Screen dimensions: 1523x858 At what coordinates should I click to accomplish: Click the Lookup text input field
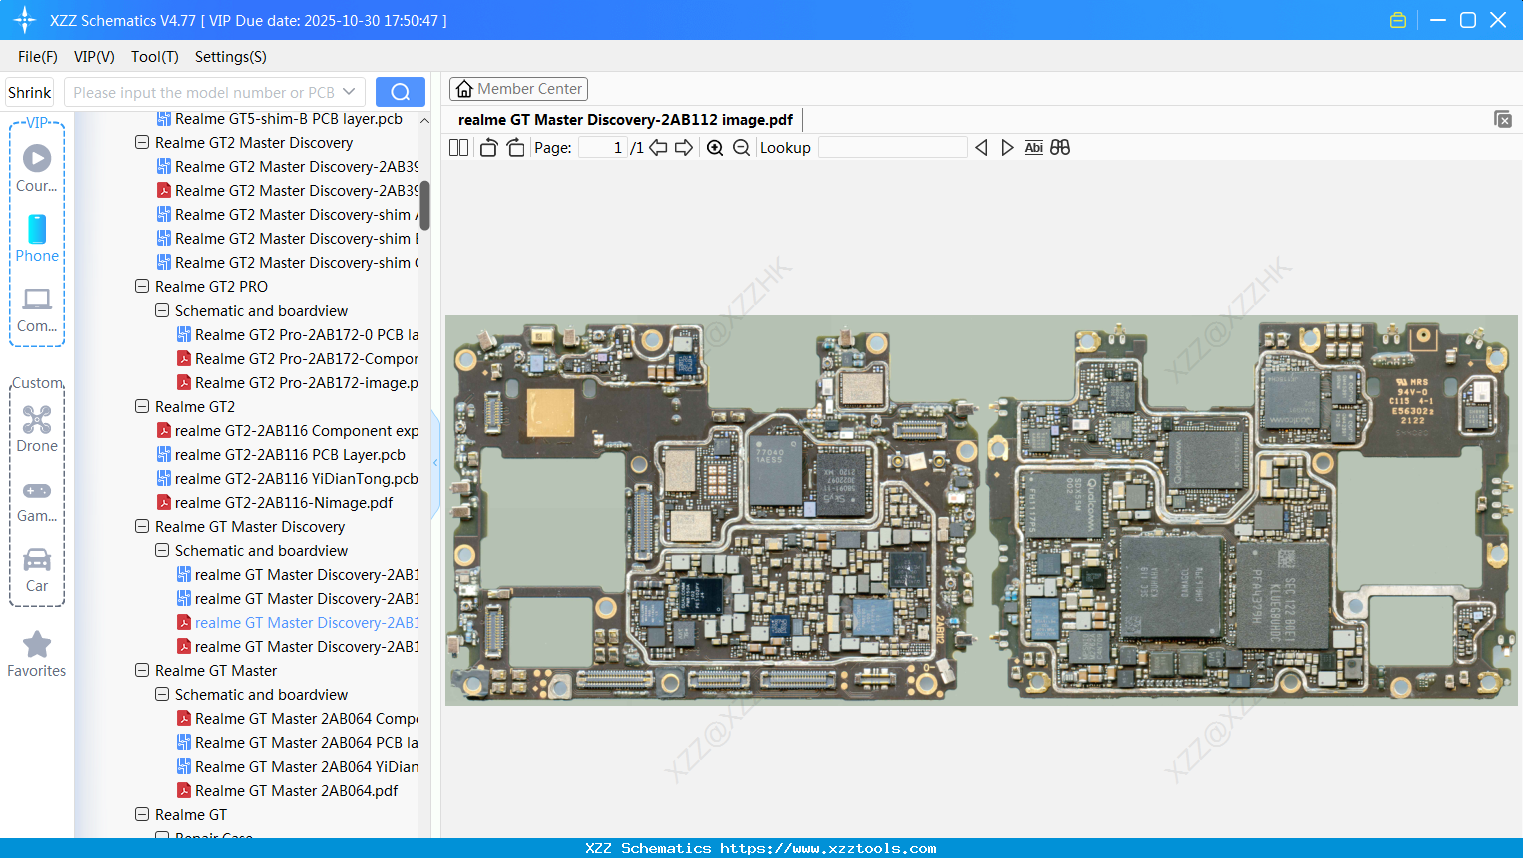(x=892, y=148)
